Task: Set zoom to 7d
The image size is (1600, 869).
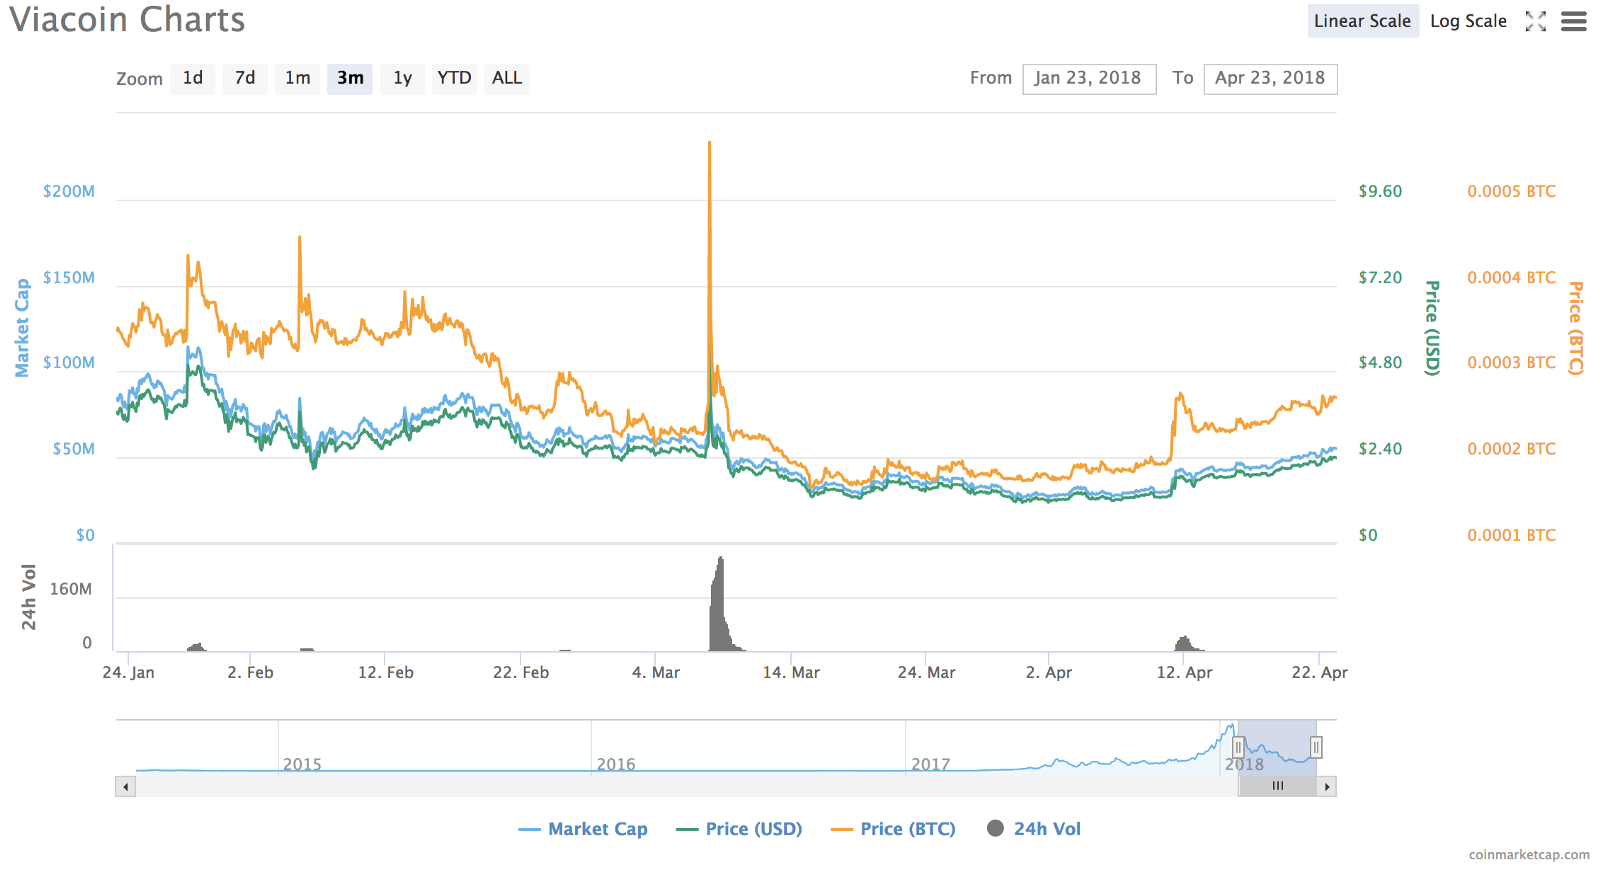Action: 245,78
